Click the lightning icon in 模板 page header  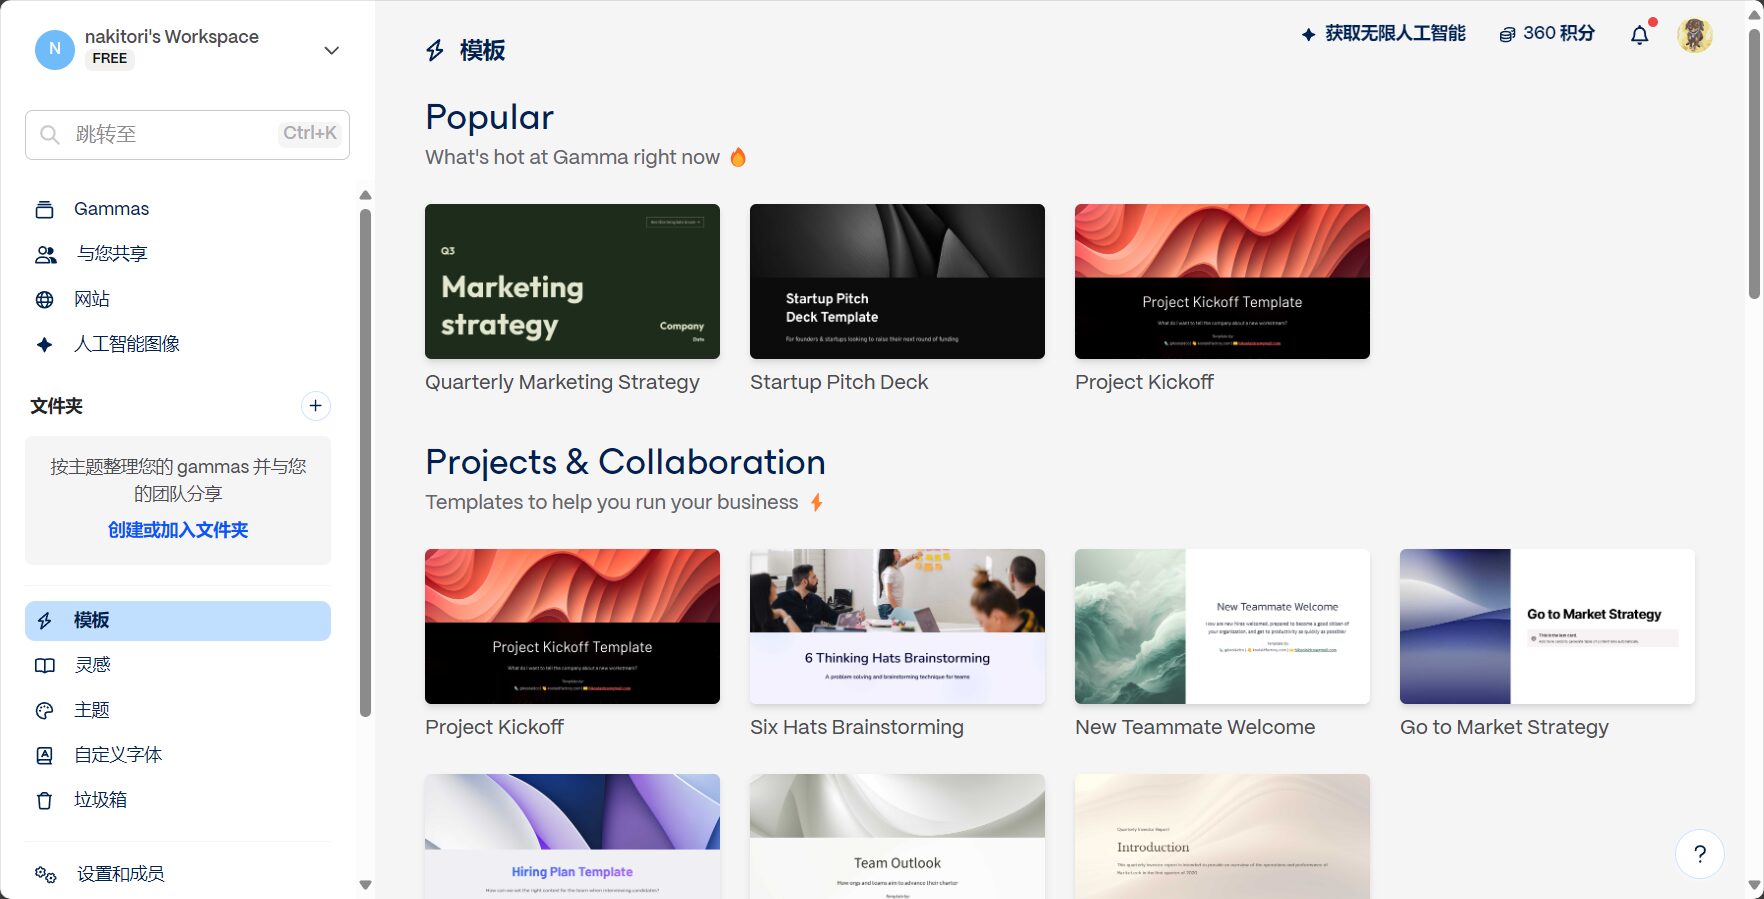(x=435, y=51)
